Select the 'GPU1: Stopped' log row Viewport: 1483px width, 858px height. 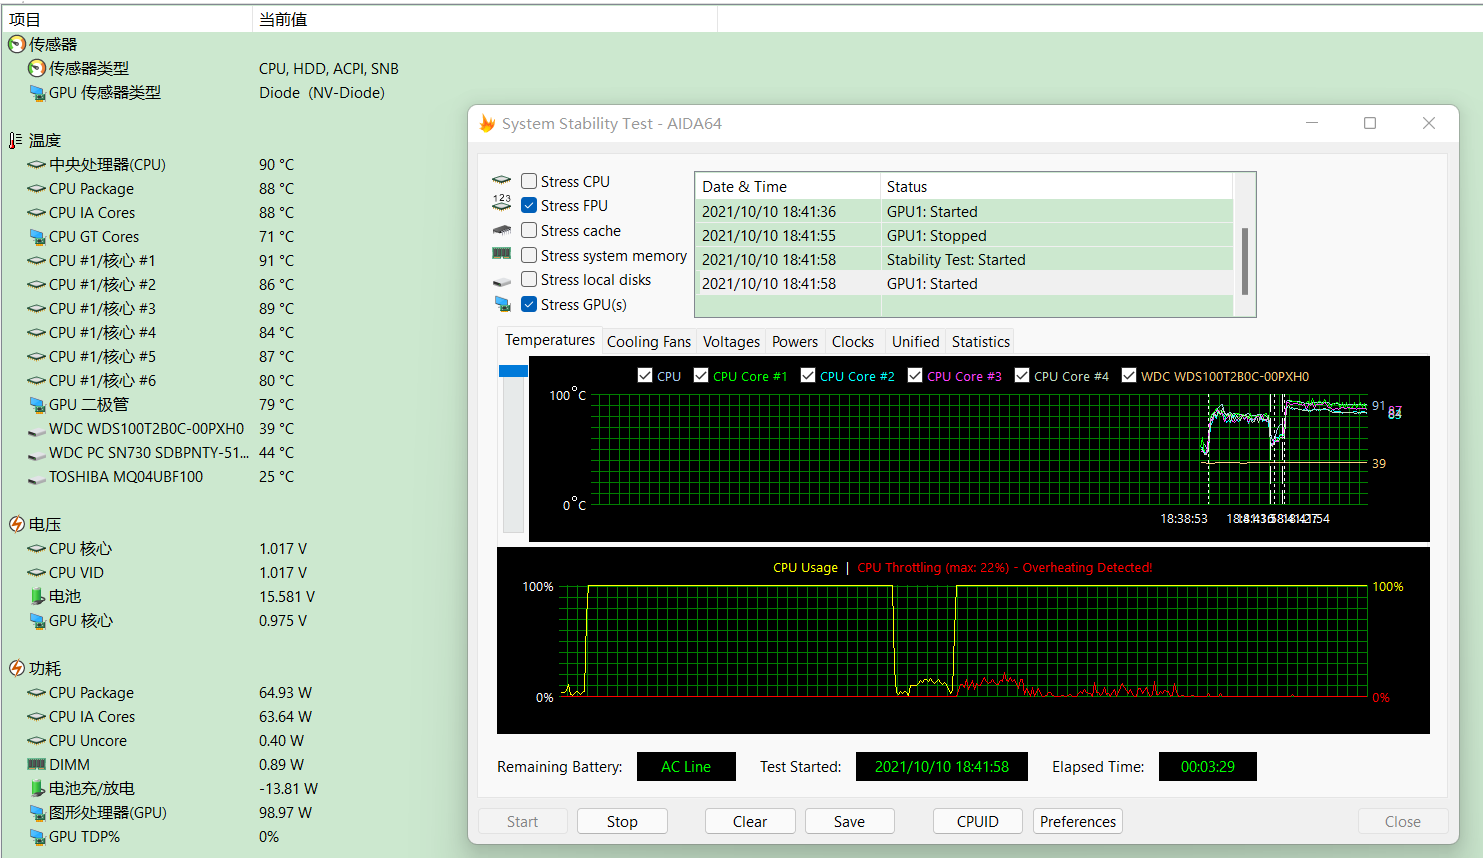tap(964, 235)
